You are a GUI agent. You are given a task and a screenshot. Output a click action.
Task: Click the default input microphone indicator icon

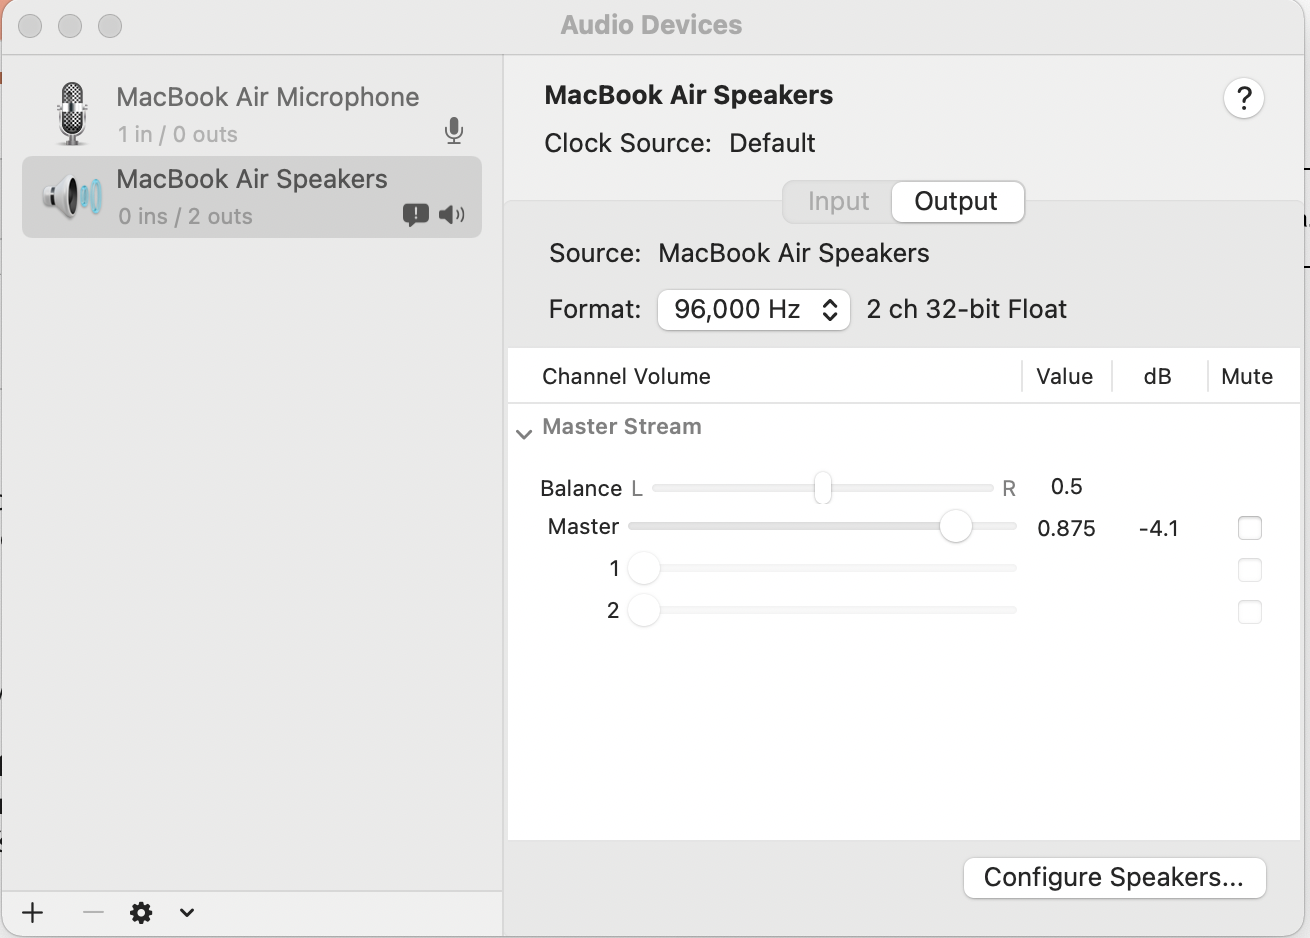click(x=454, y=131)
